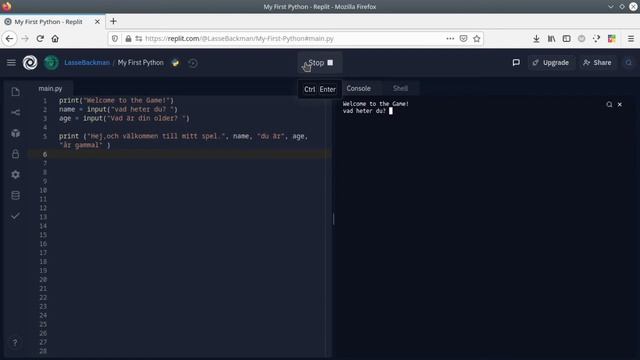Select the editor console pane splitter handle
Screen dimensions: 640x360
click(x=333, y=219)
